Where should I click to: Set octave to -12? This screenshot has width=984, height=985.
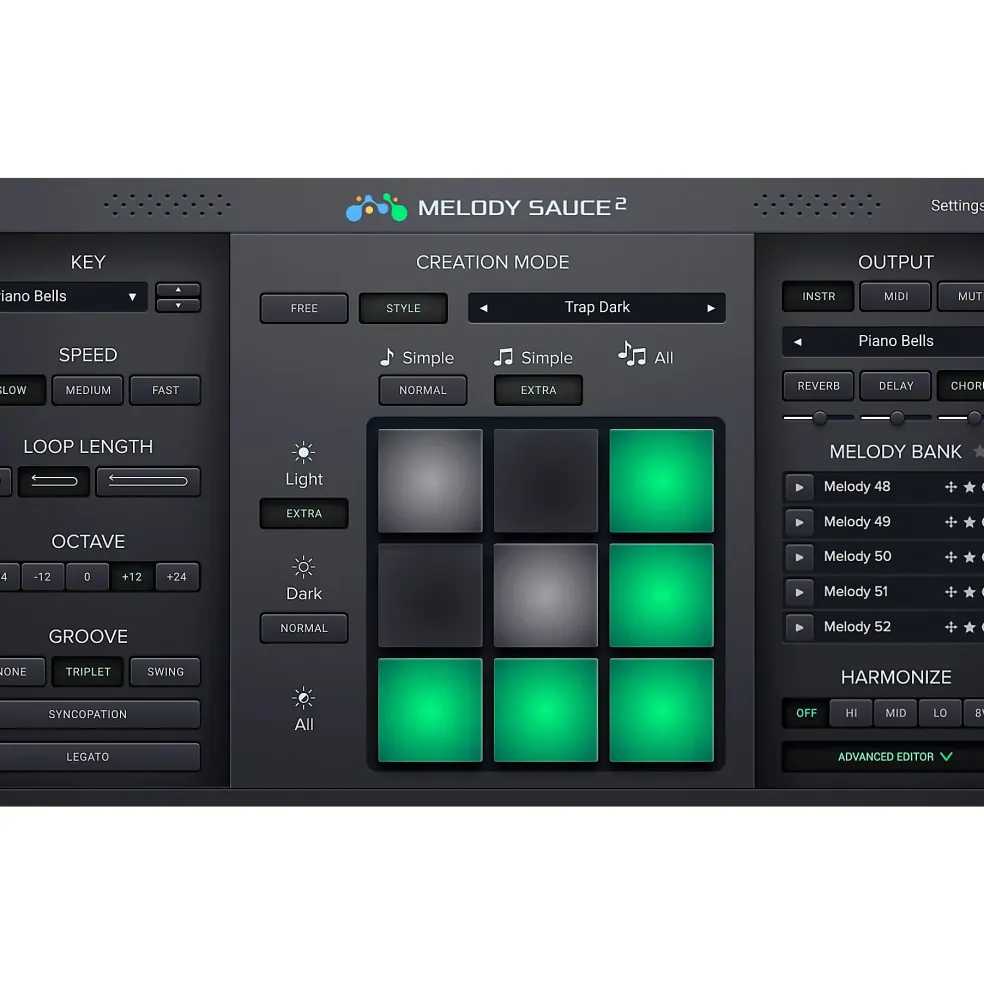pos(43,577)
